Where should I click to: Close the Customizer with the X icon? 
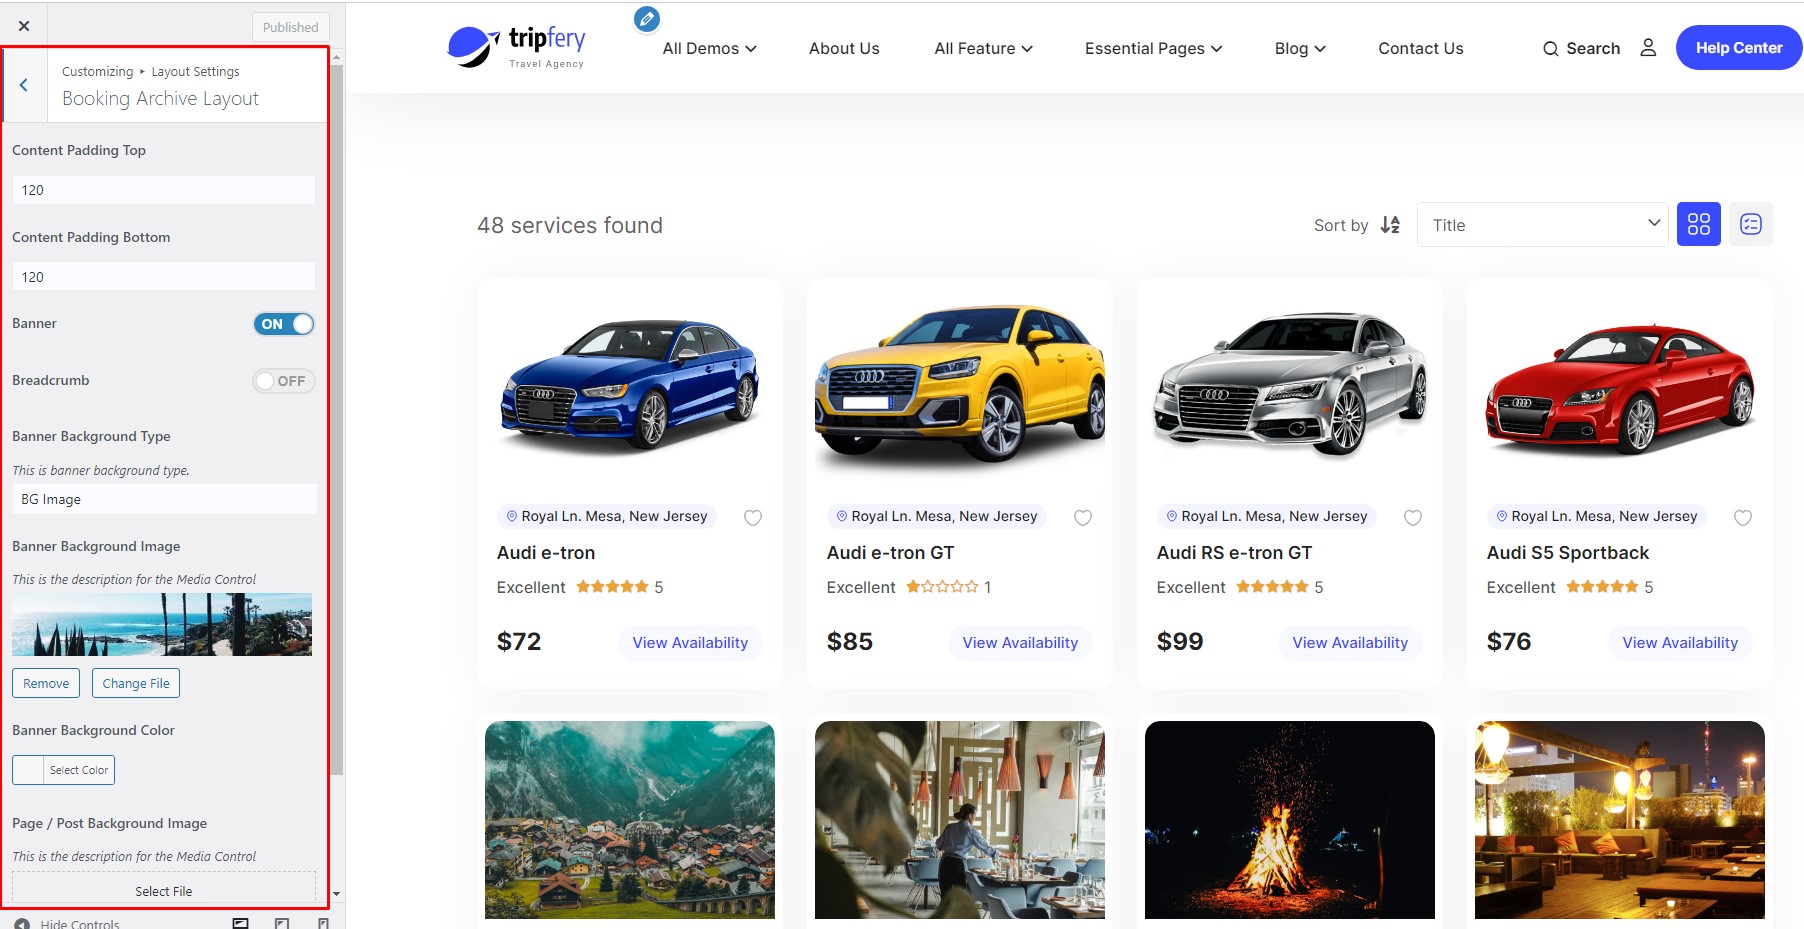pos(24,26)
